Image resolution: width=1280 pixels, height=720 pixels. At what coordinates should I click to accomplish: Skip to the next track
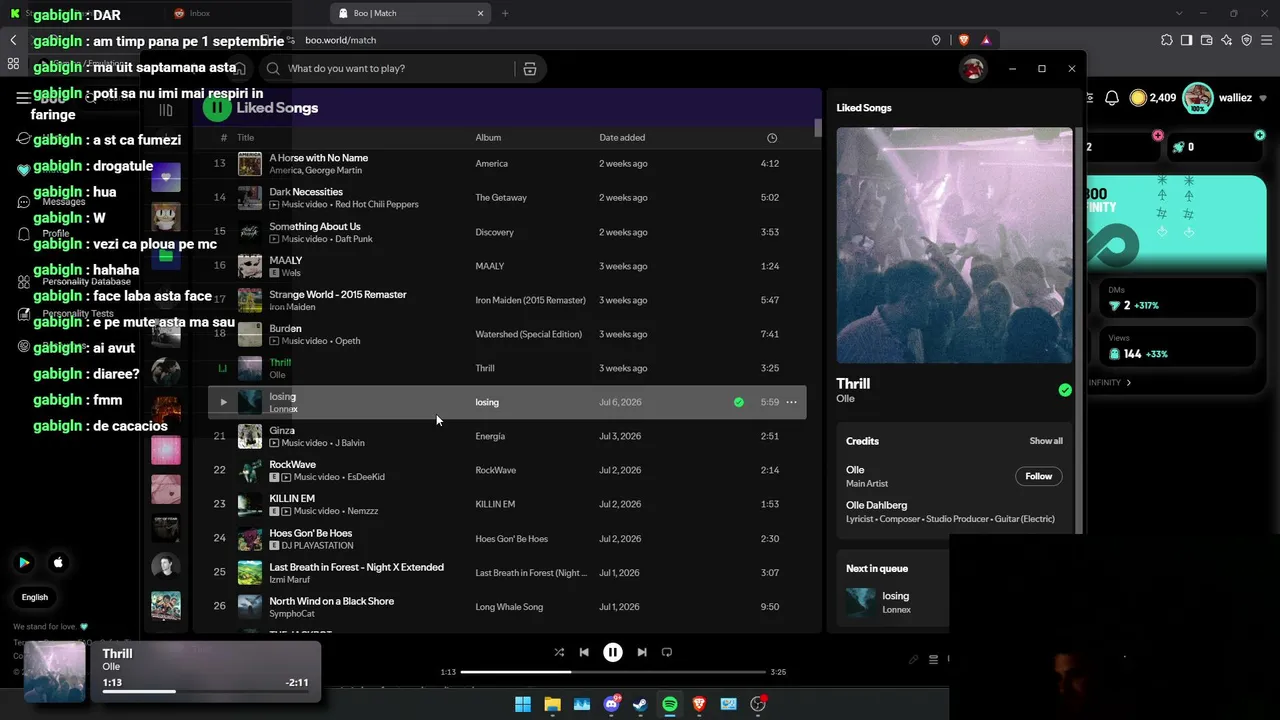click(642, 652)
